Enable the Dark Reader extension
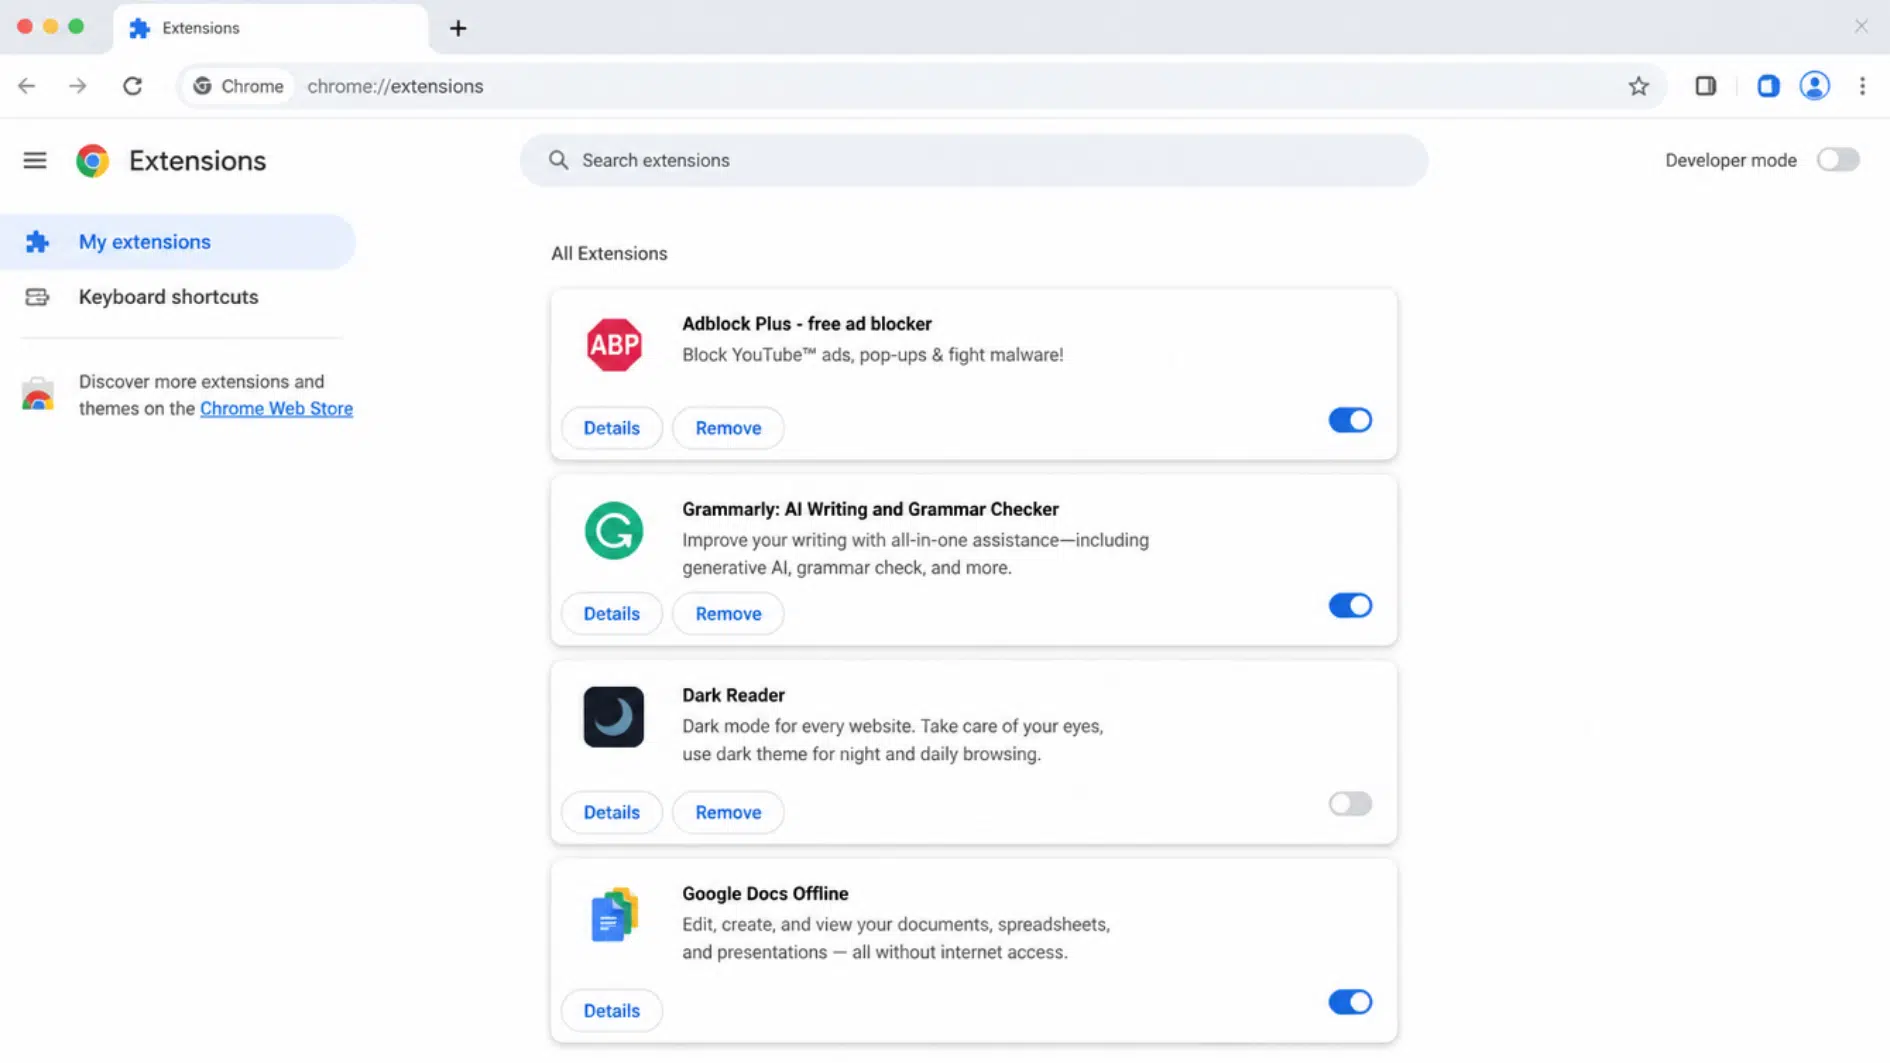 [1350, 803]
